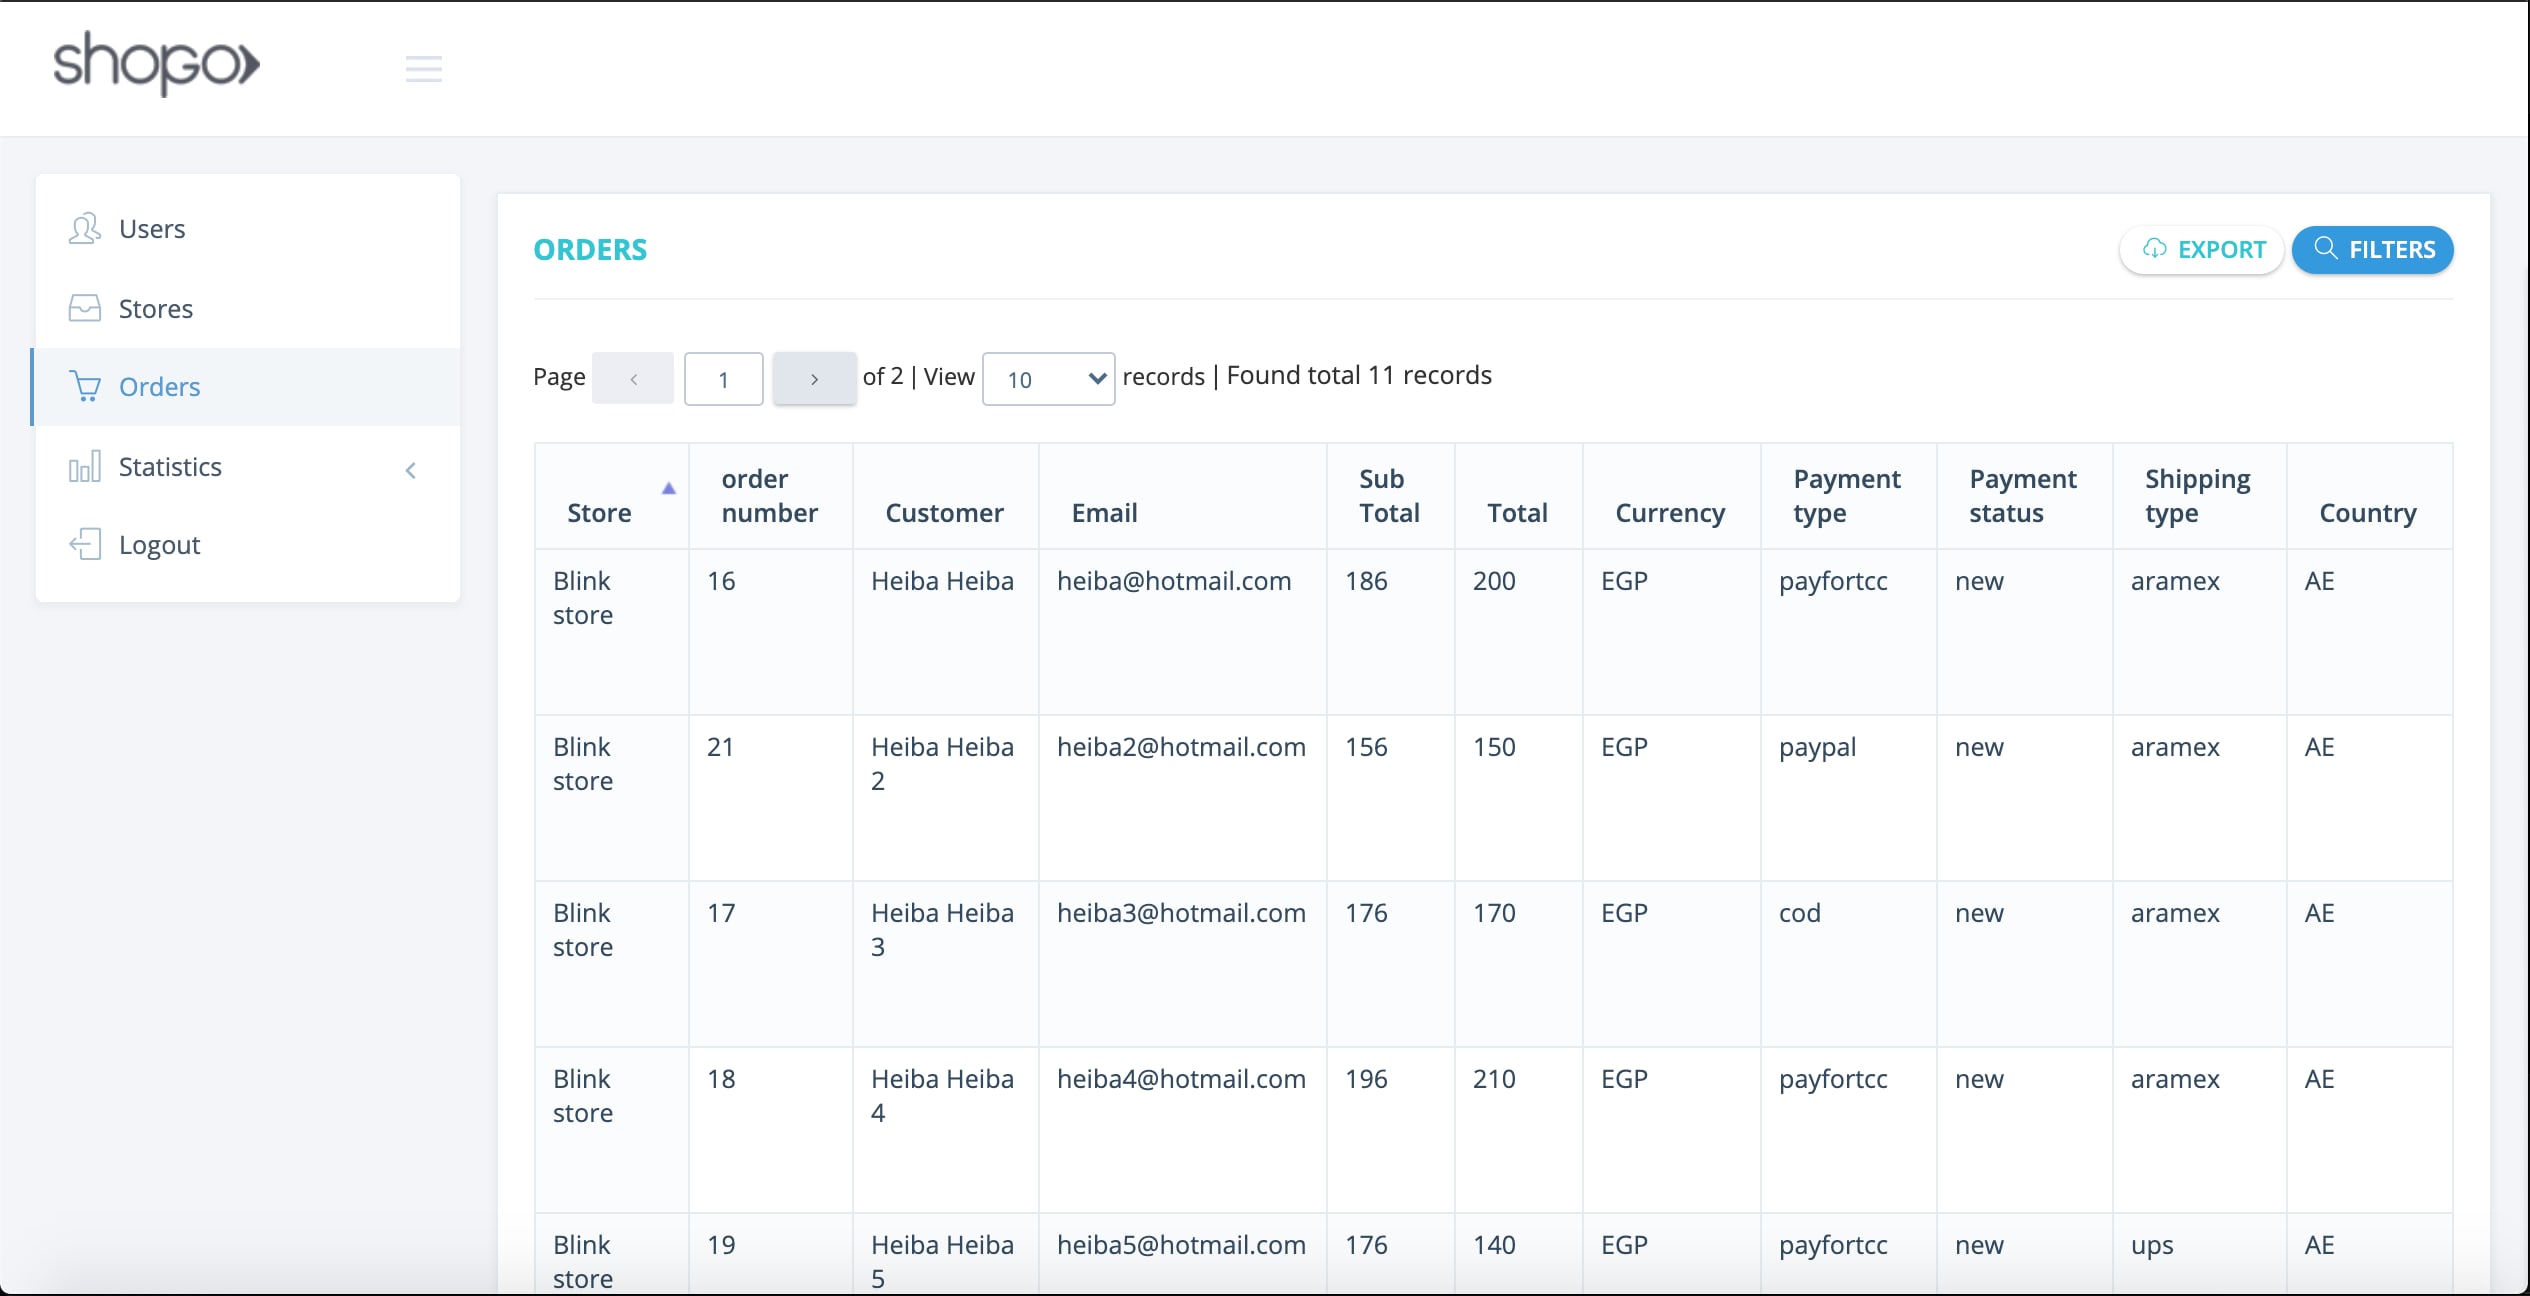This screenshot has height=1296, width=2530.
Task: Click total 210 for order 18
Action: coord(1494,1079)
